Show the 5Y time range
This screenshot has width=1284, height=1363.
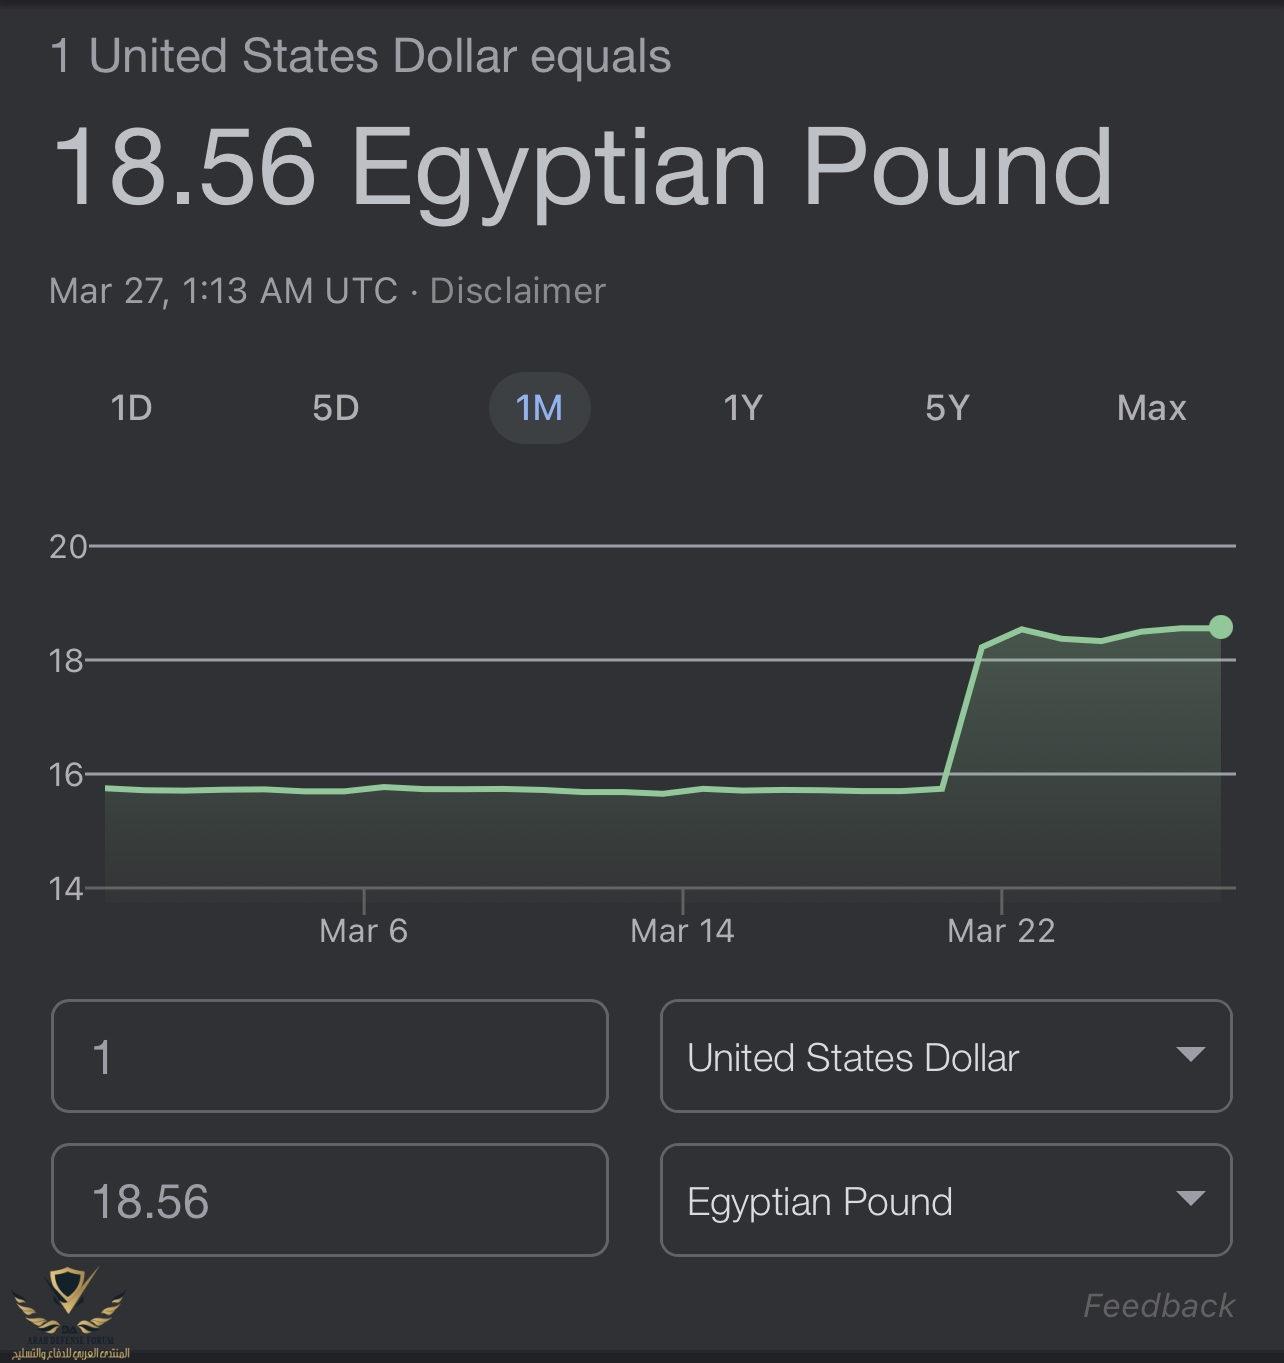[x=947, y=408]
